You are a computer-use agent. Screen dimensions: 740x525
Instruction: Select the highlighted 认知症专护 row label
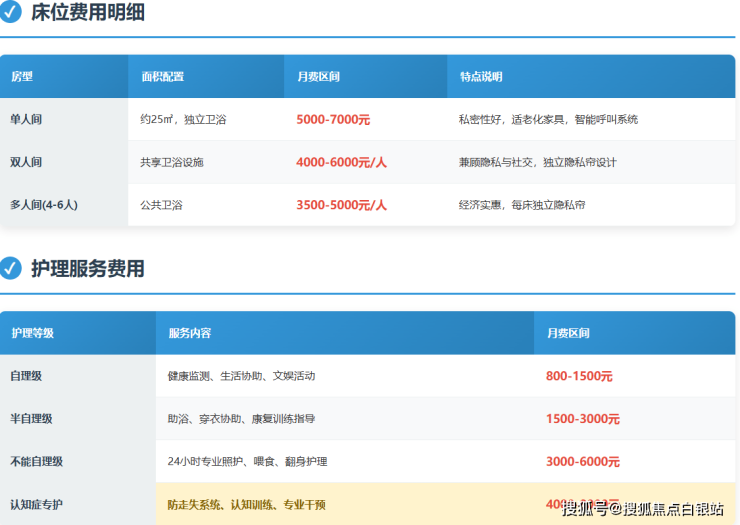click(37, 505)
